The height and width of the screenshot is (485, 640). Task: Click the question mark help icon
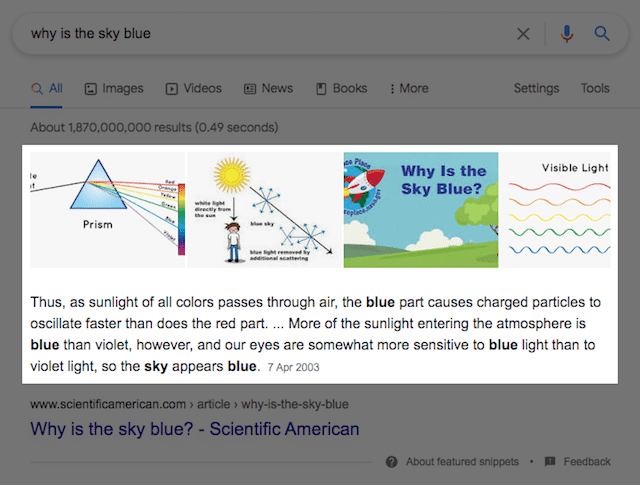(392, 462)
